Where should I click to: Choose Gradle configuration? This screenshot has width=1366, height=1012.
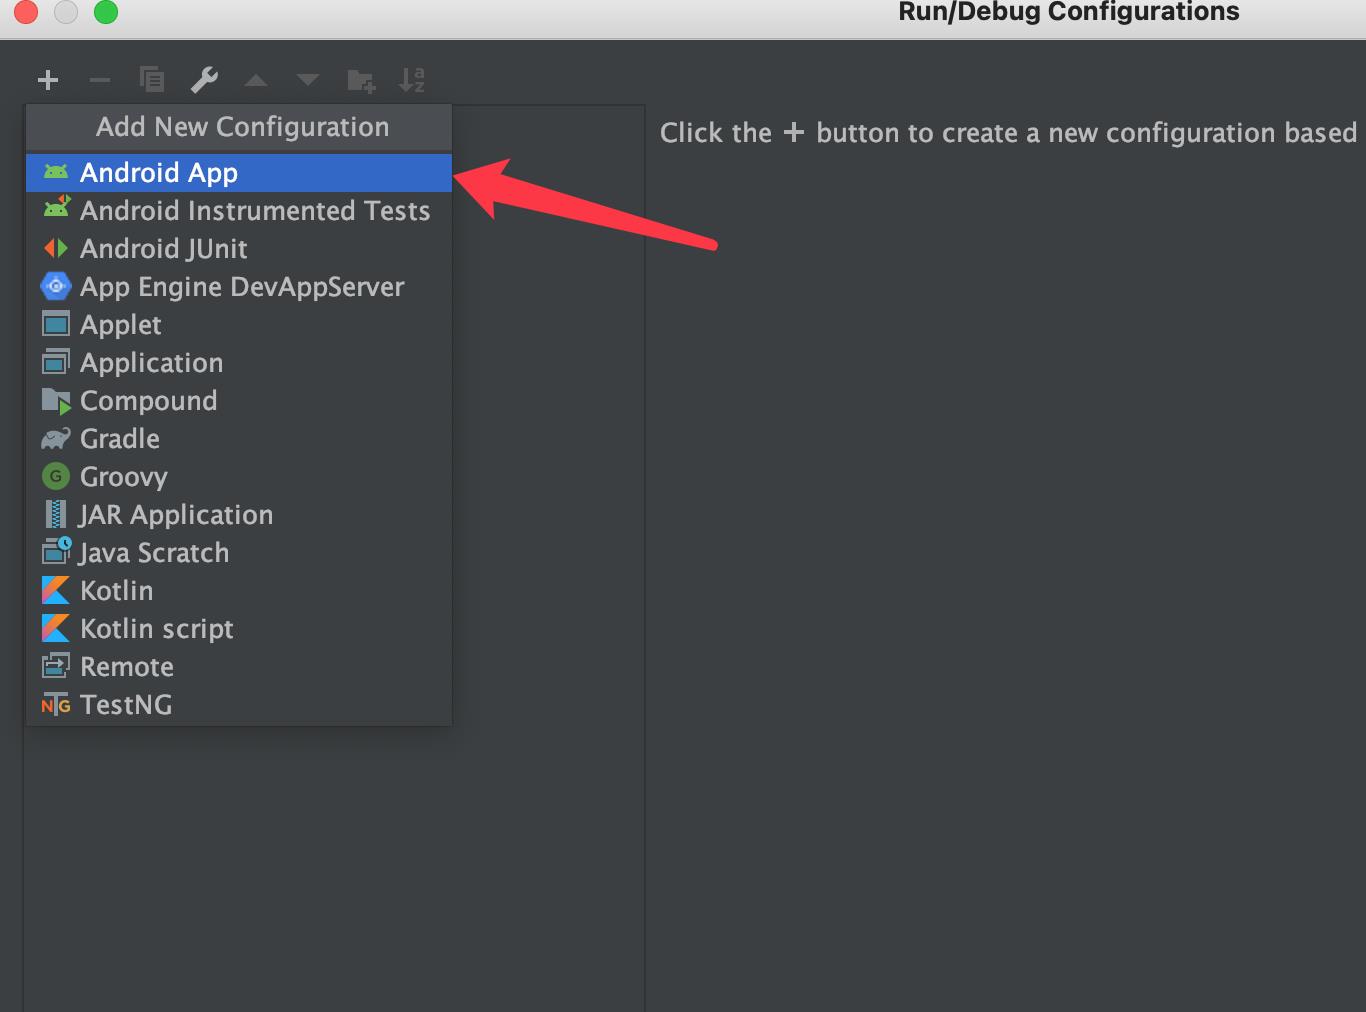(x=239, y=439)
